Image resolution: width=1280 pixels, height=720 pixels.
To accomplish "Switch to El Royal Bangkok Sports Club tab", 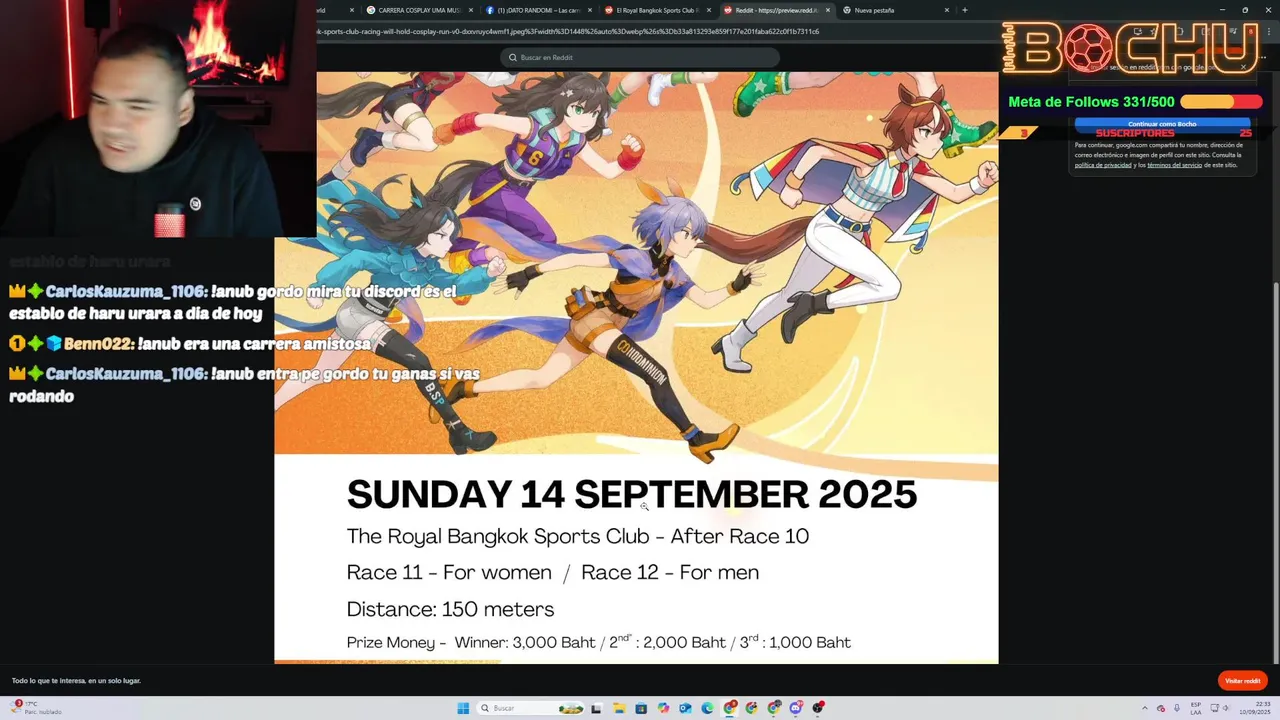I will coord(657,10).
